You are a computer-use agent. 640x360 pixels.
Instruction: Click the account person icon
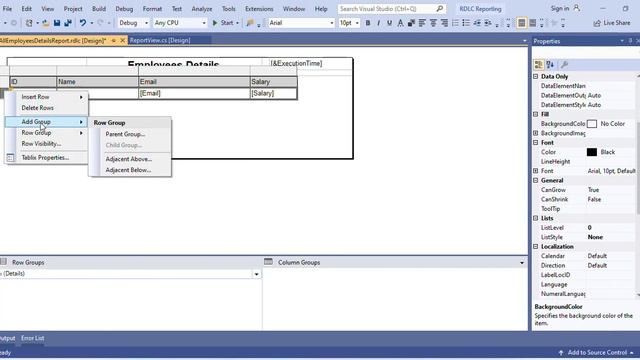coord(577,8)
